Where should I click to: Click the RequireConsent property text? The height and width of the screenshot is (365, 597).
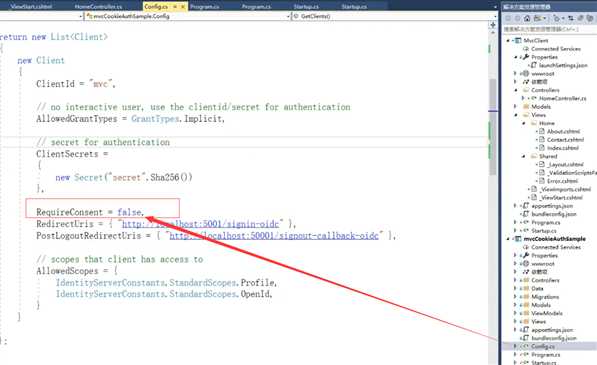pos(69,212)
